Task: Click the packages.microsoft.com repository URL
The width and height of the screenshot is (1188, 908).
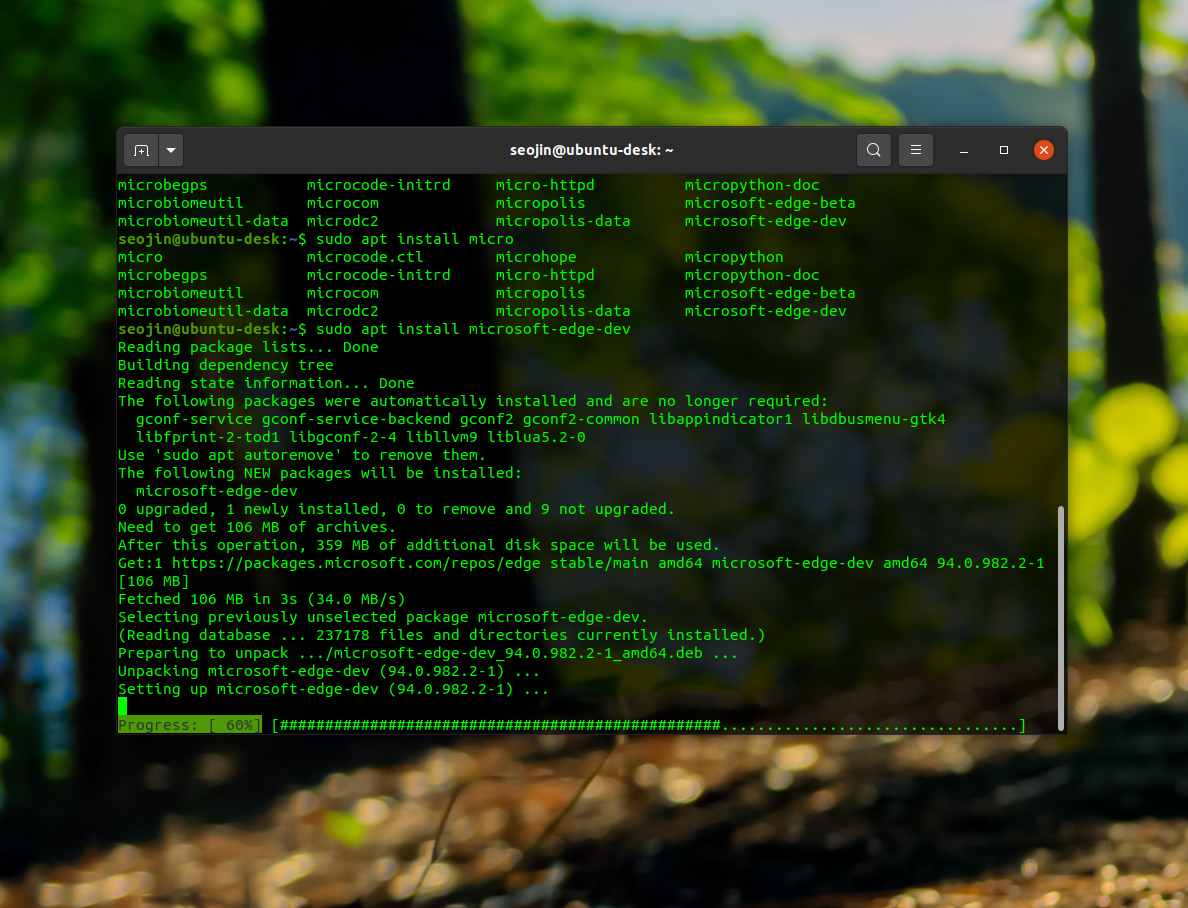Action: click(x=356, y=563)
